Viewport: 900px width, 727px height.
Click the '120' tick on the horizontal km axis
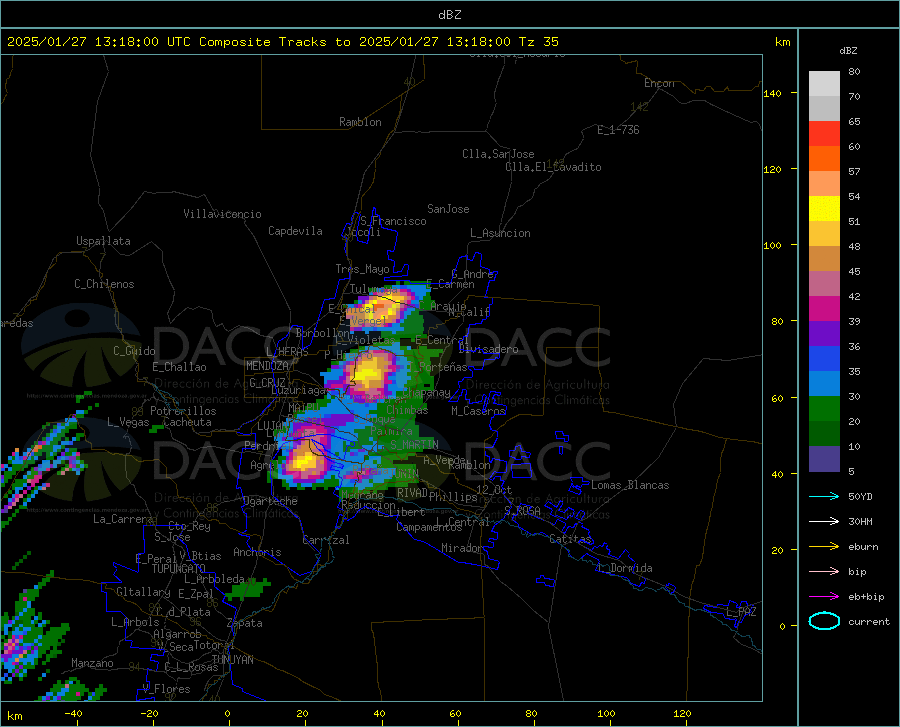[682, 713]
